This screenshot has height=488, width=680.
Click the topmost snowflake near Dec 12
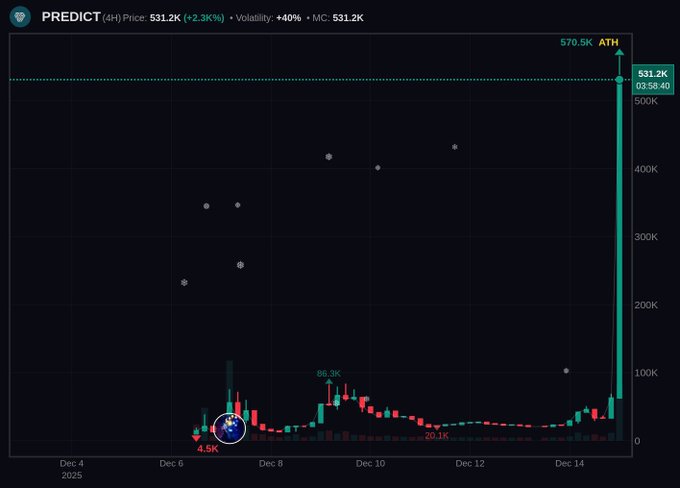[455, 147]
